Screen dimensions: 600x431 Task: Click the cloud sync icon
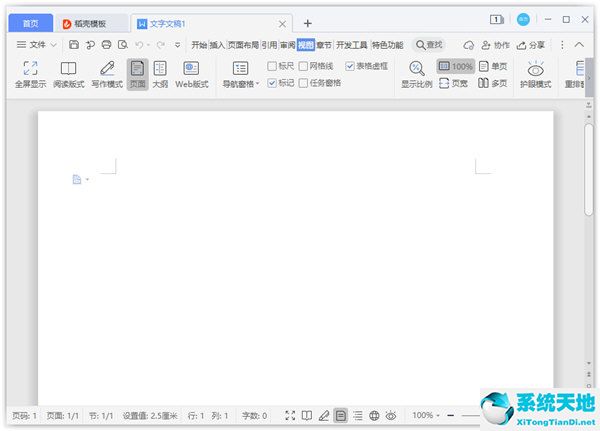click(469, 45)
